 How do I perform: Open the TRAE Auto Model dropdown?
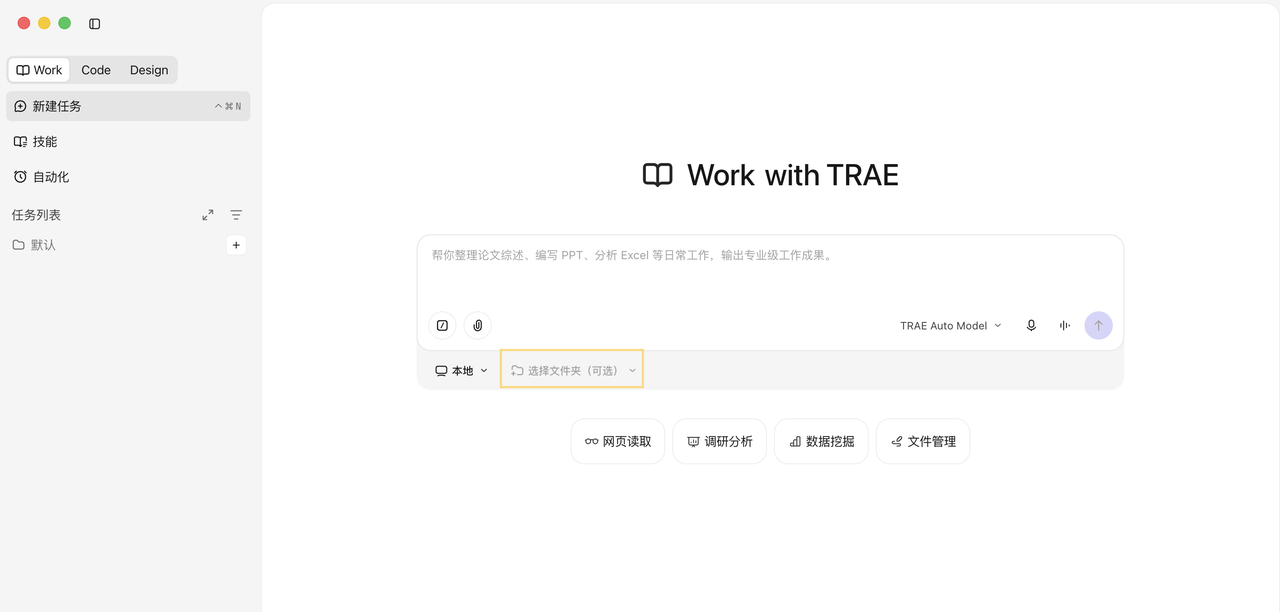[951, 325]
